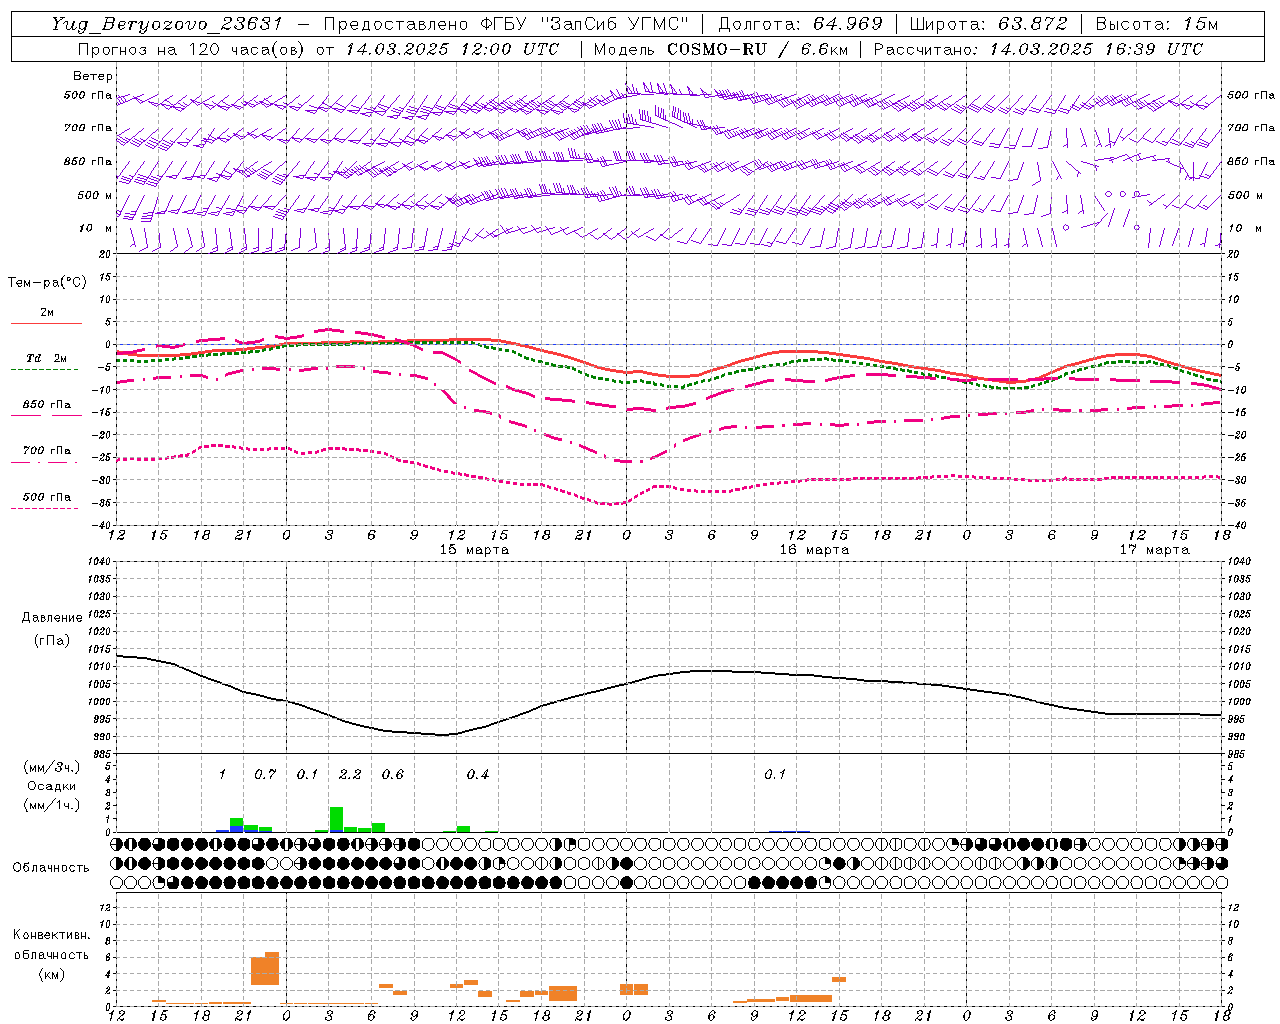This screenshot has width=1280, height=1024.
Task: Click the Облачность row label
Action: (51, 868)
